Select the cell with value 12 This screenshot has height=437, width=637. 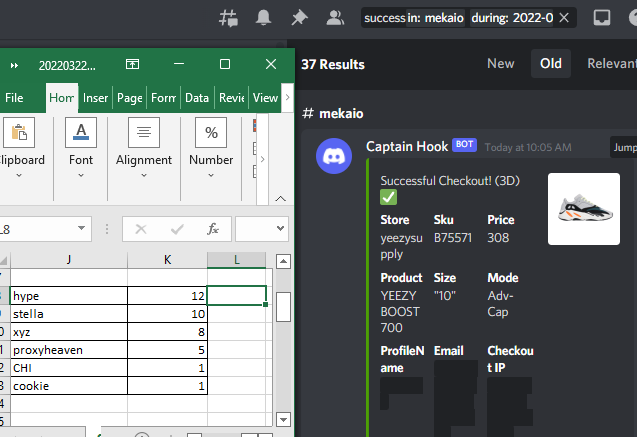(167, 296)
